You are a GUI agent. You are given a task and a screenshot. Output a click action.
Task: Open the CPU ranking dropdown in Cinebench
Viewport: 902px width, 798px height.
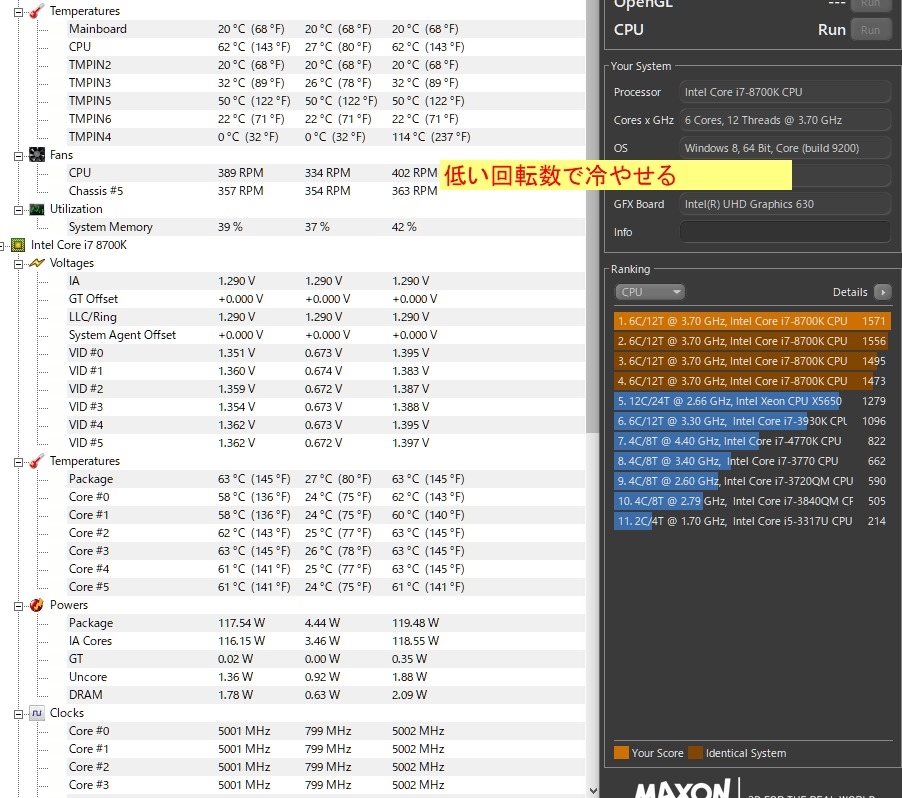pyautogui.click(x=649, y=292)
